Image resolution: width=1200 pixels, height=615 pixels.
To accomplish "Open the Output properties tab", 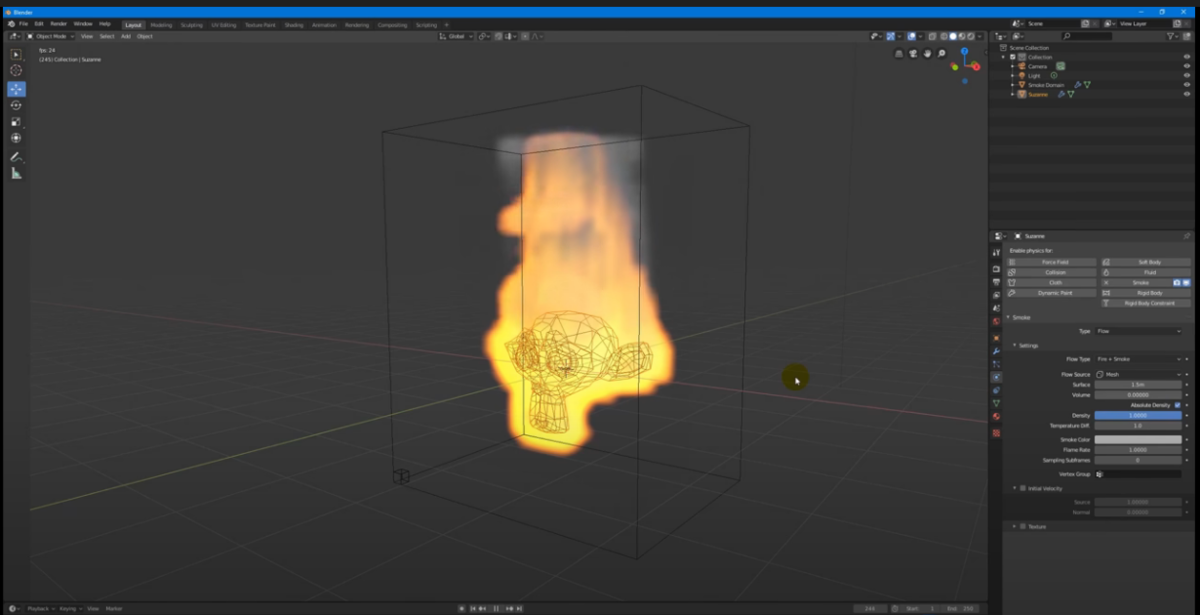I will tap(996, 283).
